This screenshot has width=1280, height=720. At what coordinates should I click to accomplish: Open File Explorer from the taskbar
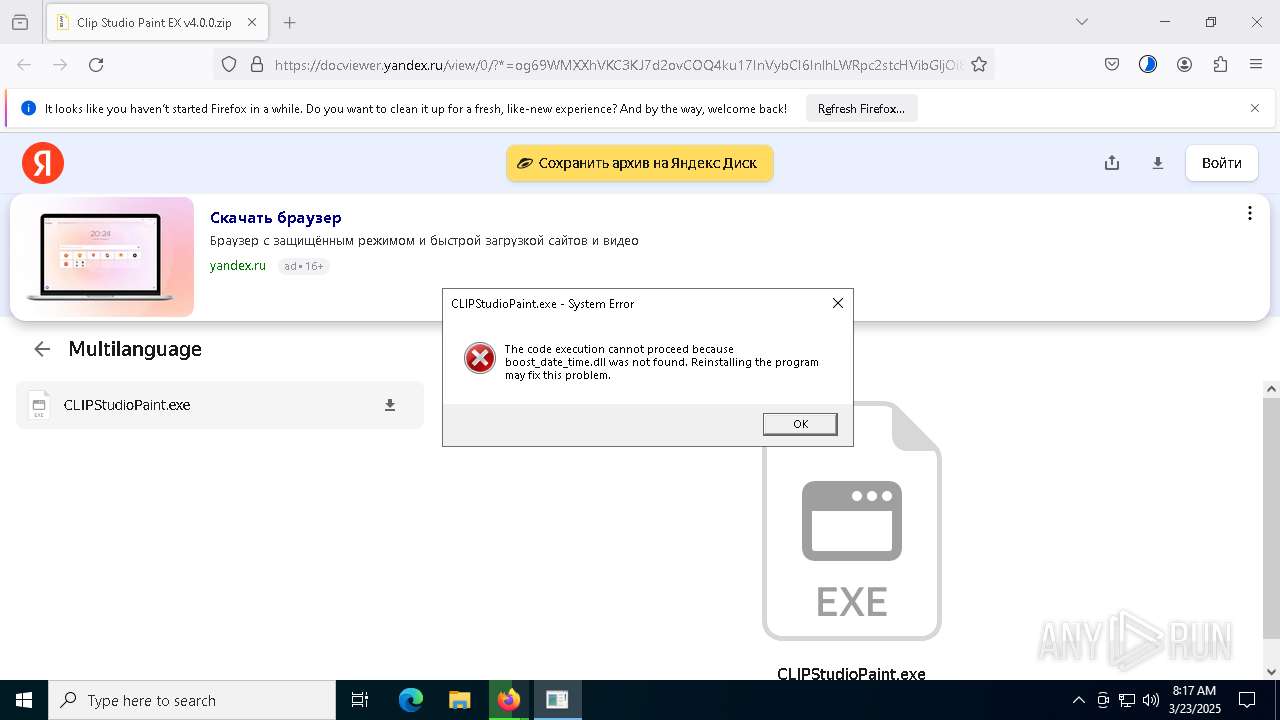459,700
